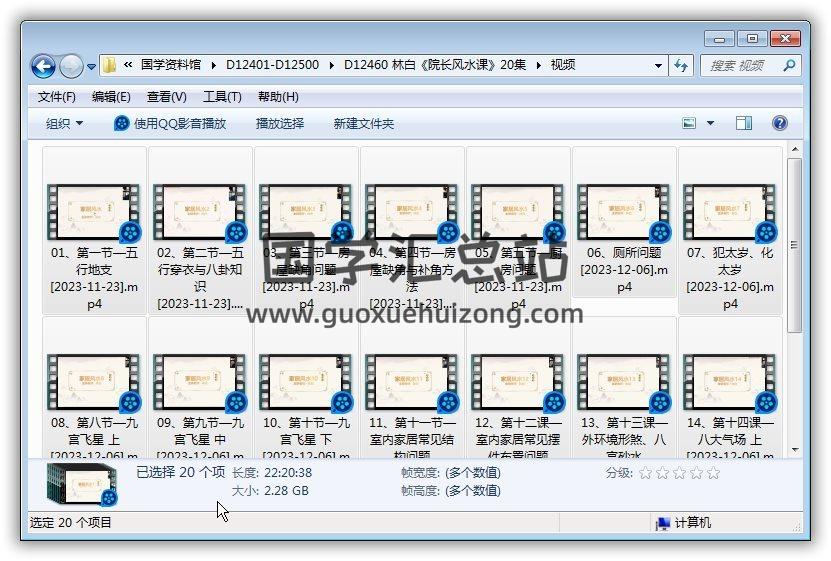Expand arrow after 国学资料馆 breadcrumb

[213, 65]
